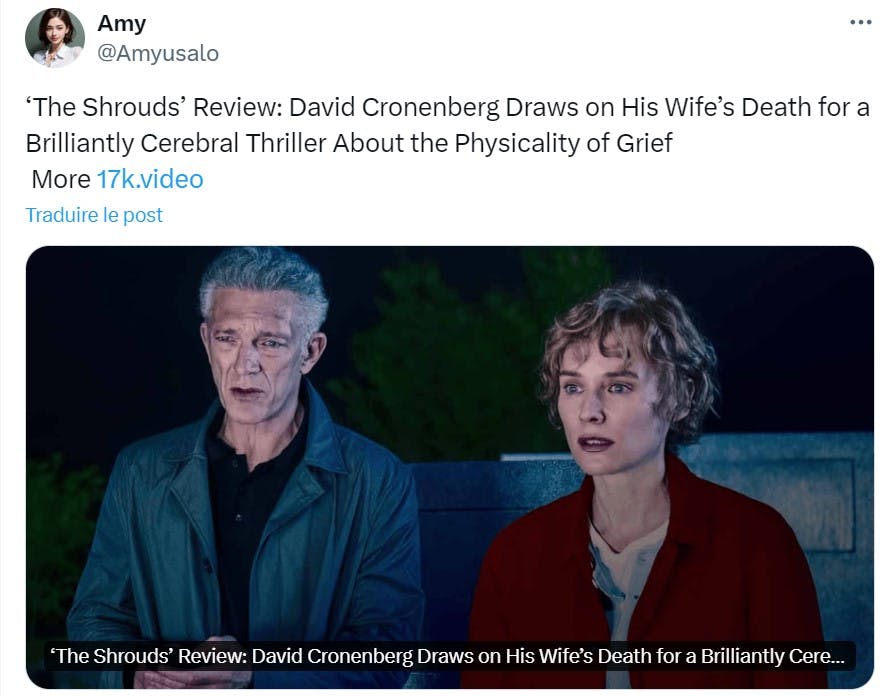Click the word More before the link

tap(61, 179)
